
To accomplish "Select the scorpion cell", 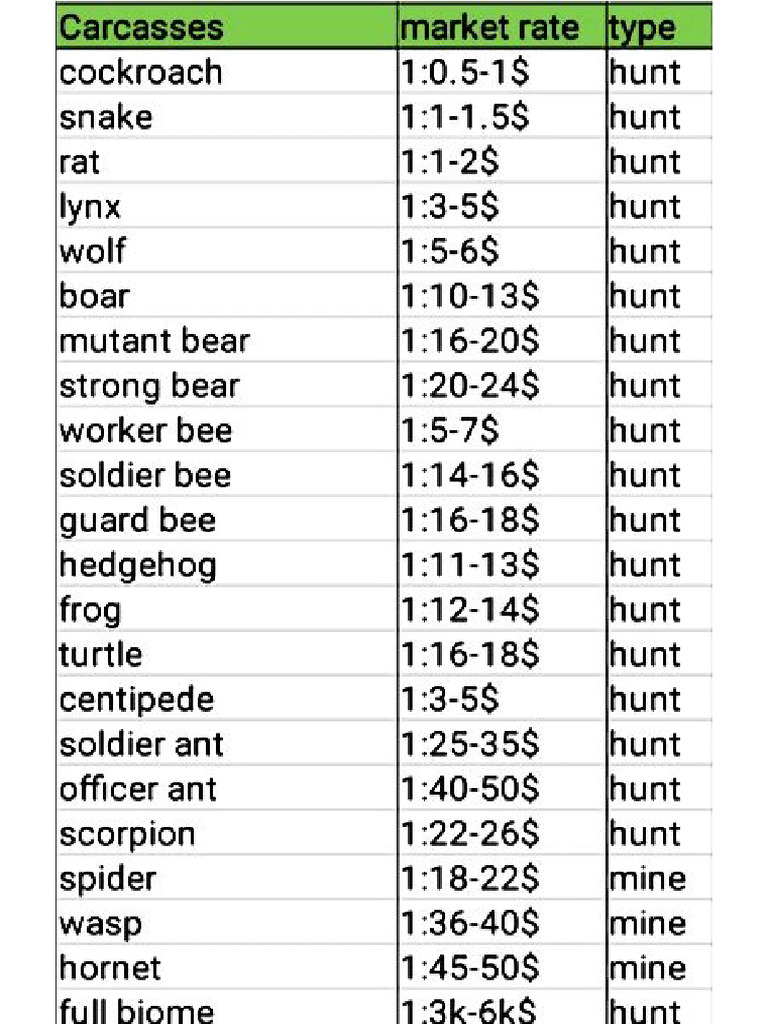I will 127,834.
